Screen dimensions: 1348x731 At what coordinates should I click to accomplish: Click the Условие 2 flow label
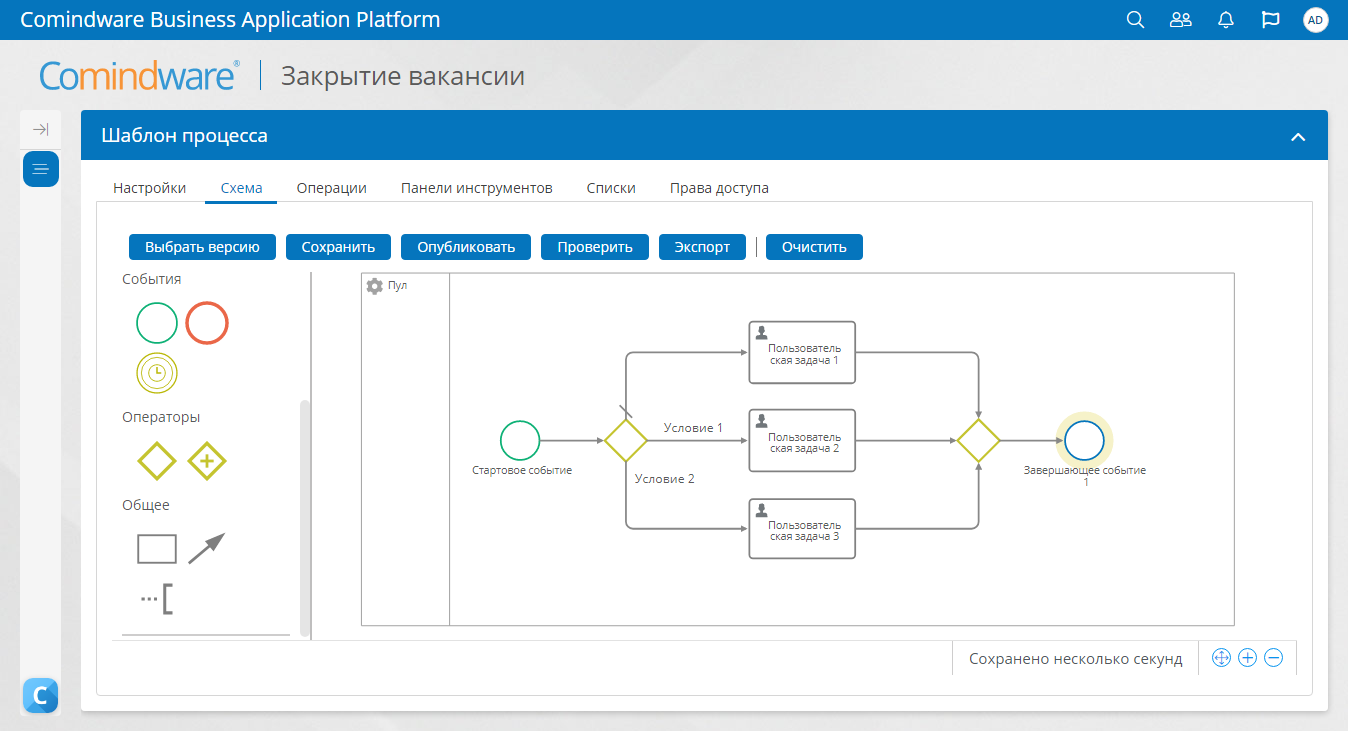(x=664, y=479)
